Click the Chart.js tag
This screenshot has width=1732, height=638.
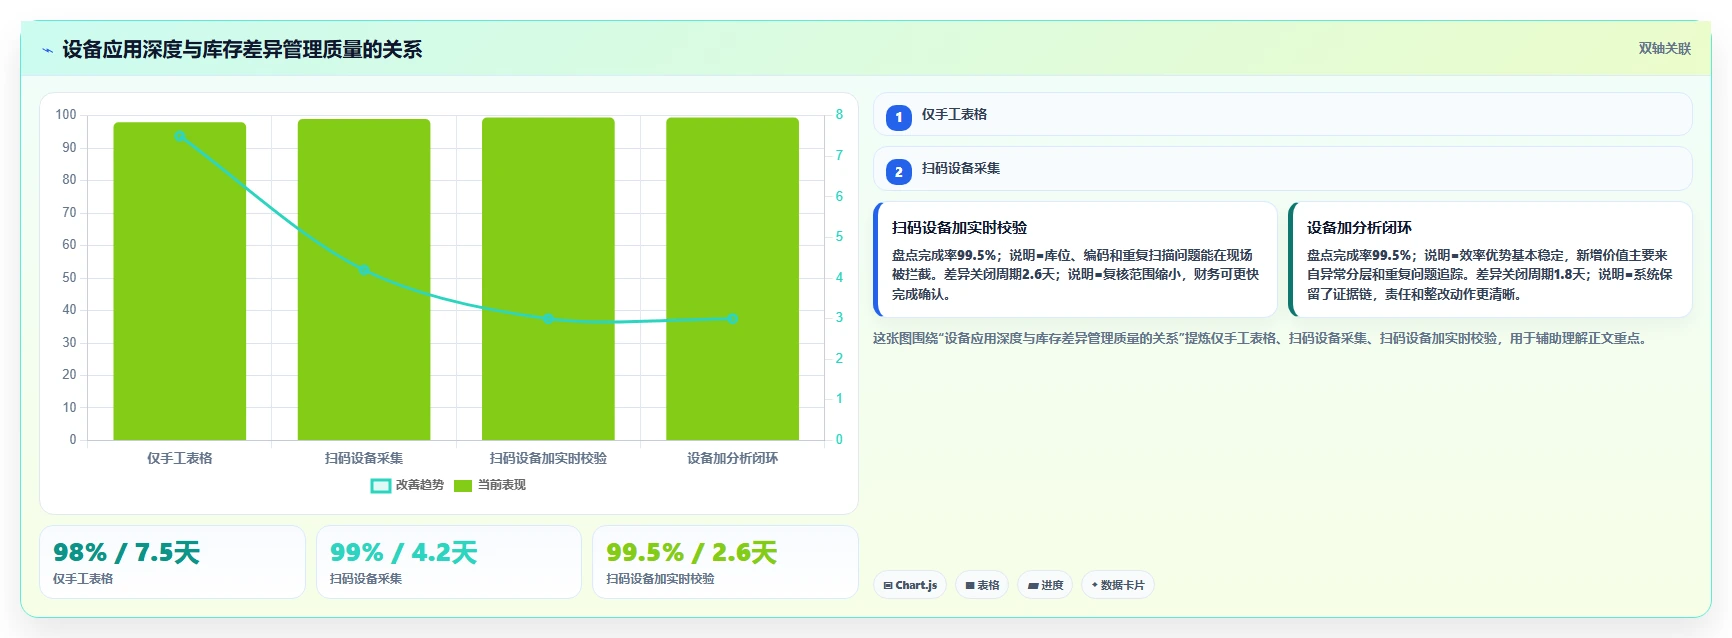910,585
